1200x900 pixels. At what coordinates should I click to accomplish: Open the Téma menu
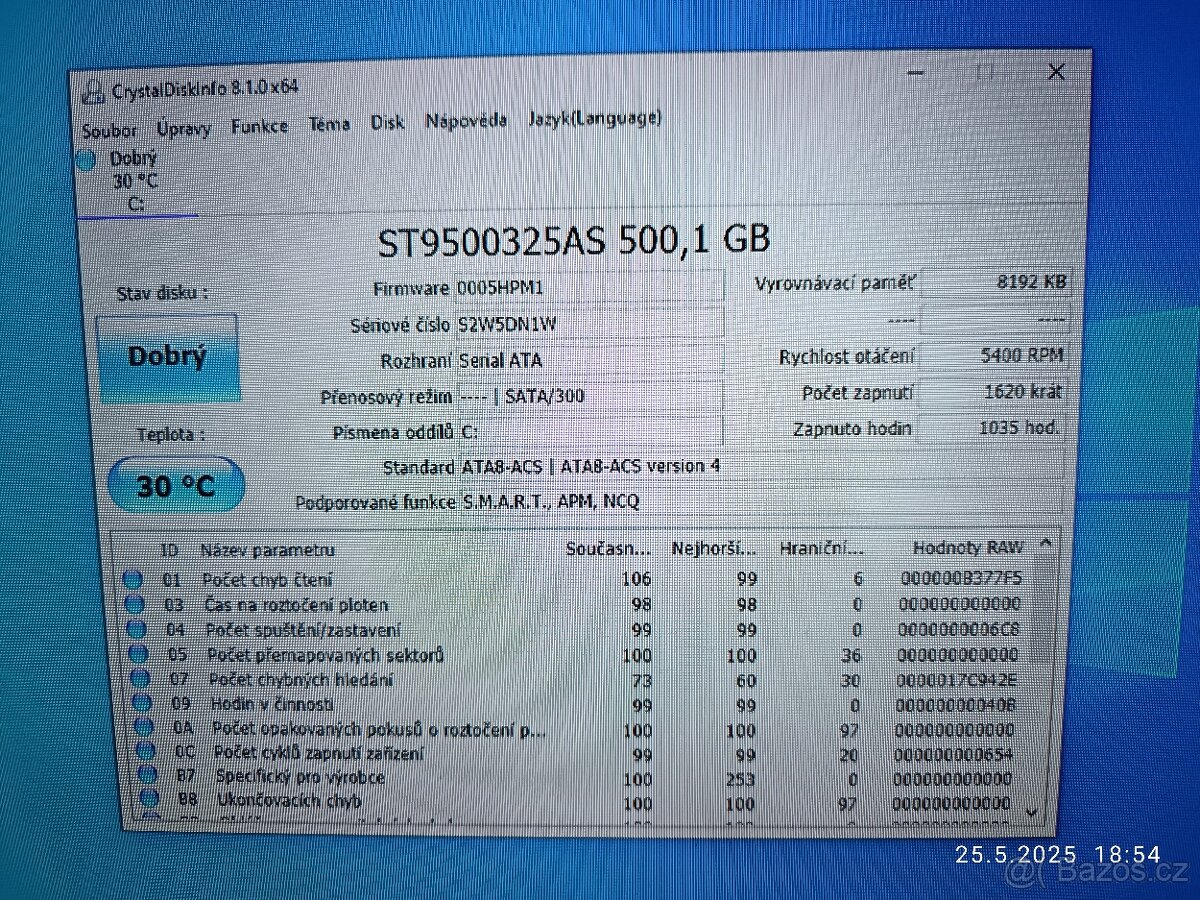(x=329, y=124)
